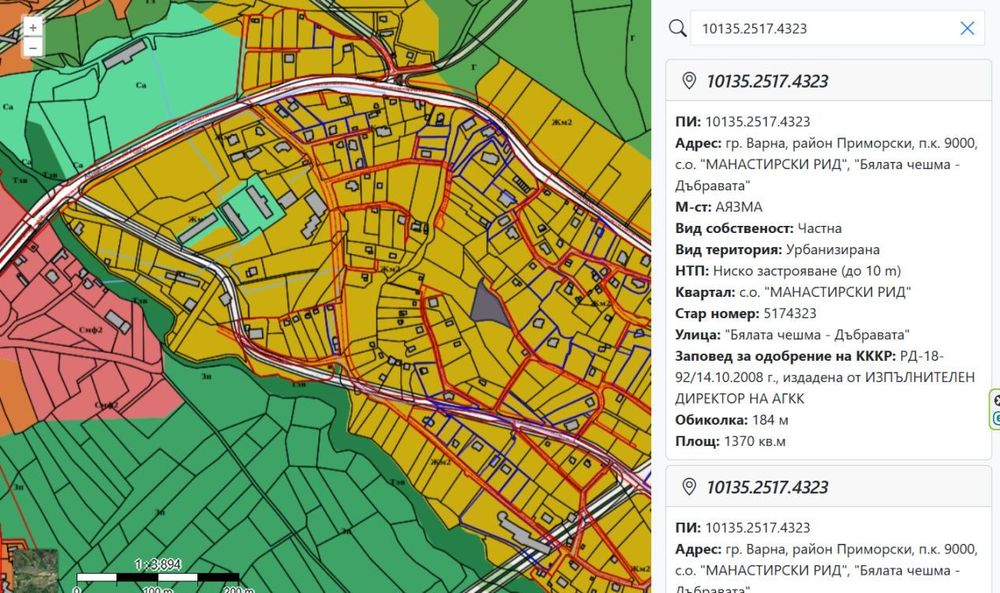The height and width of the screenshot is (593, 1000).
Task: Select the 'М-ст: АЯЗМА' line
Action: [x=719, y=207]
